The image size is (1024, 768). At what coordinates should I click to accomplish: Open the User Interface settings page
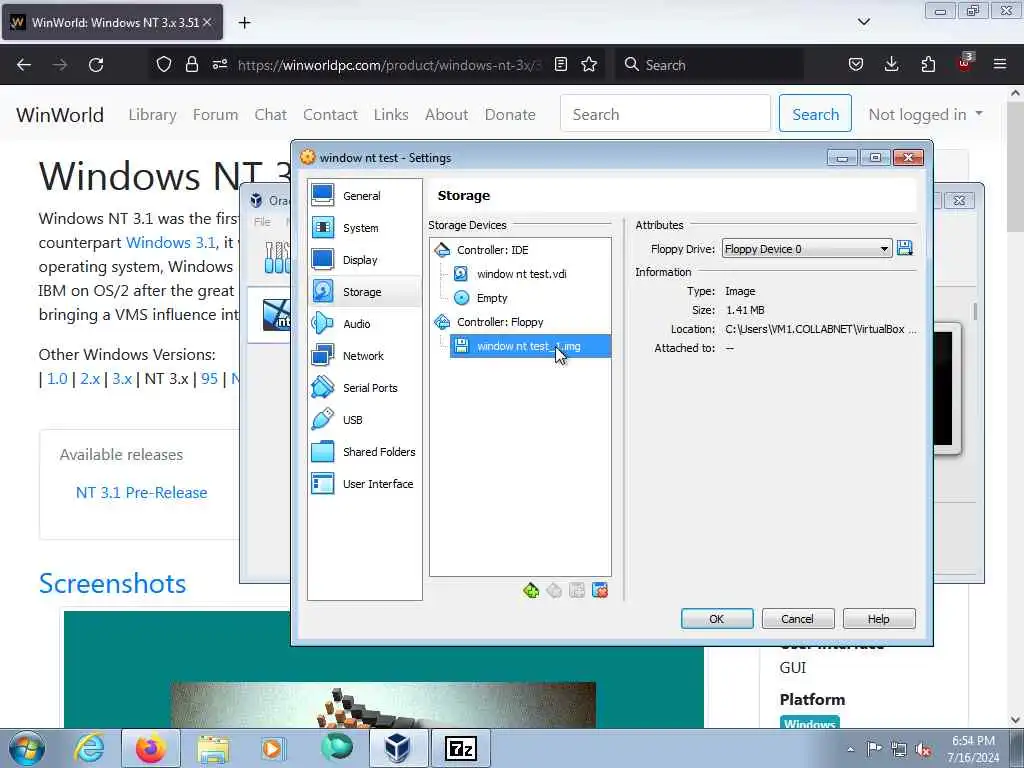364,483
